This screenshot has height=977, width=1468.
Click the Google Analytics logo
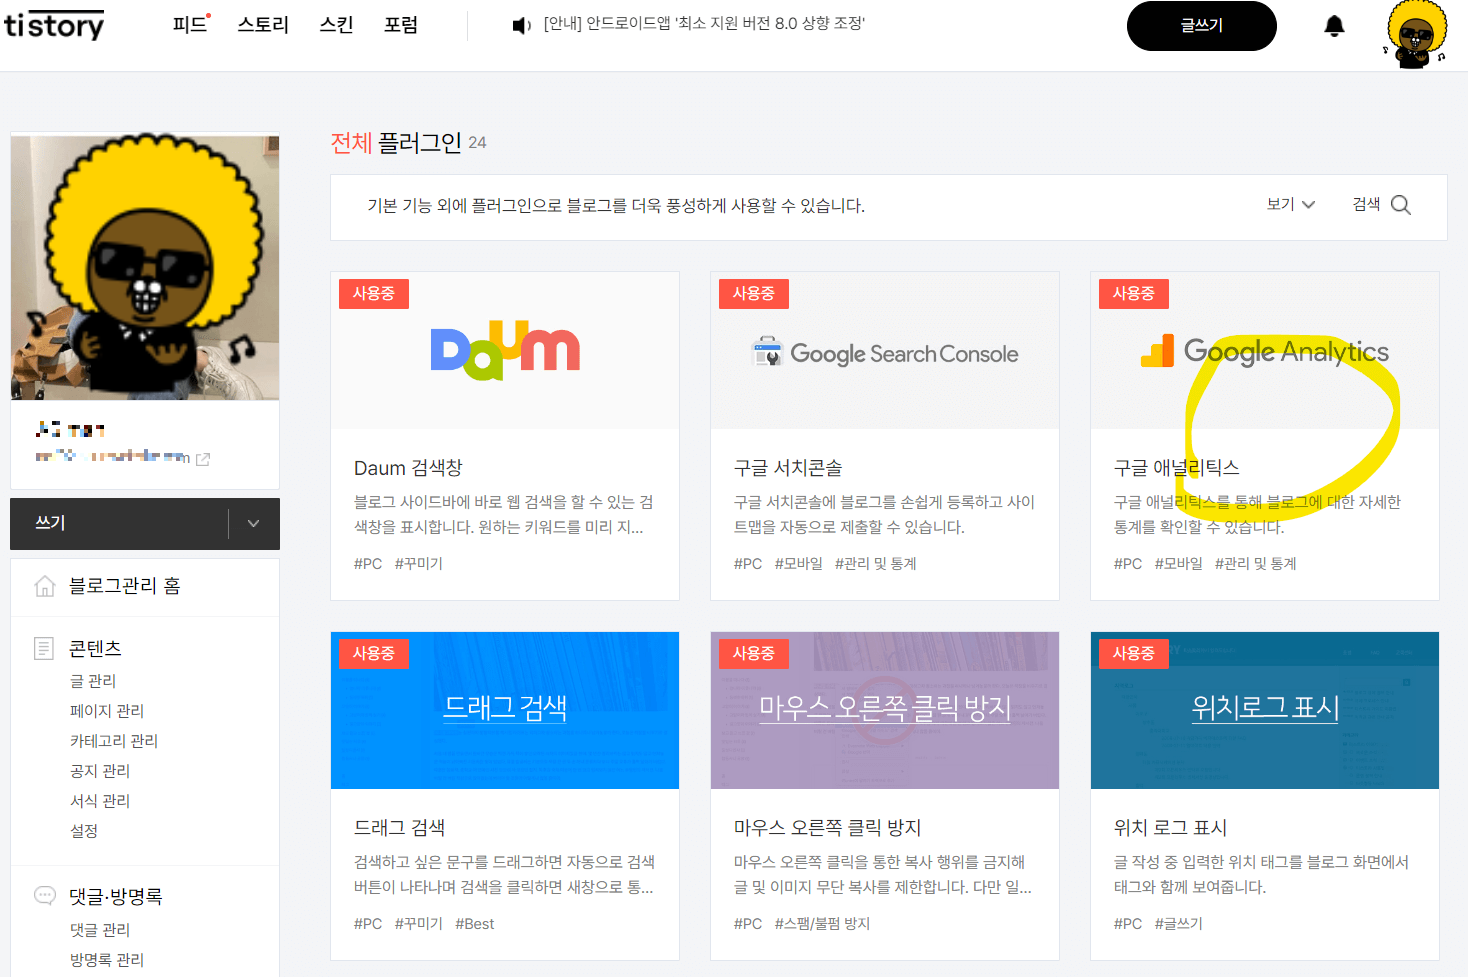1265,351
